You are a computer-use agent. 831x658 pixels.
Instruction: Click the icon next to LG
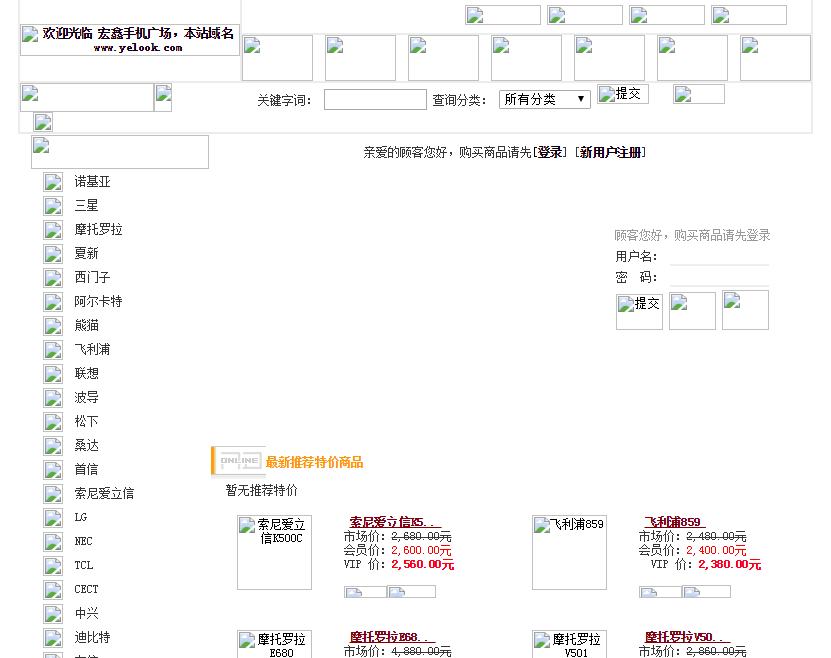click(x=53, y=518)
